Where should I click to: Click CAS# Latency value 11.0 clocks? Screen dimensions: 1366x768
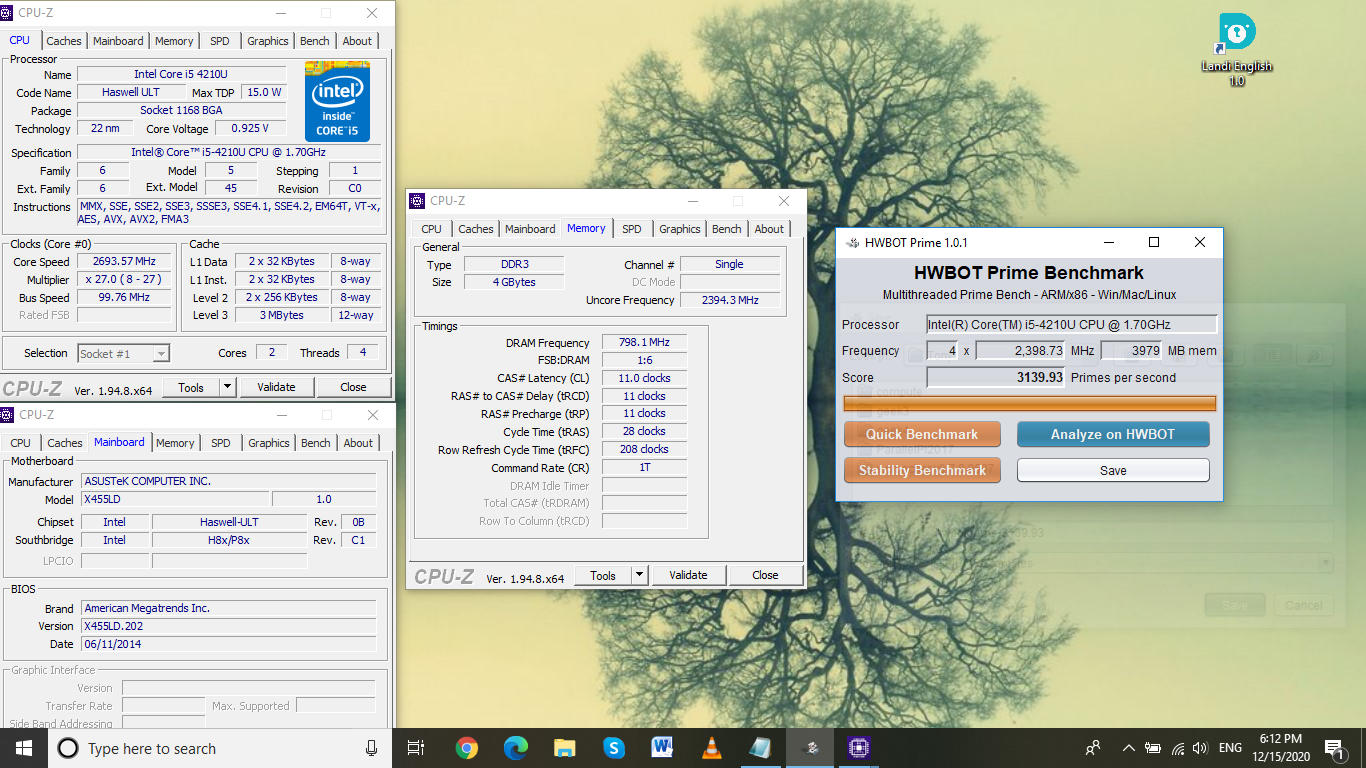point(644,378)
